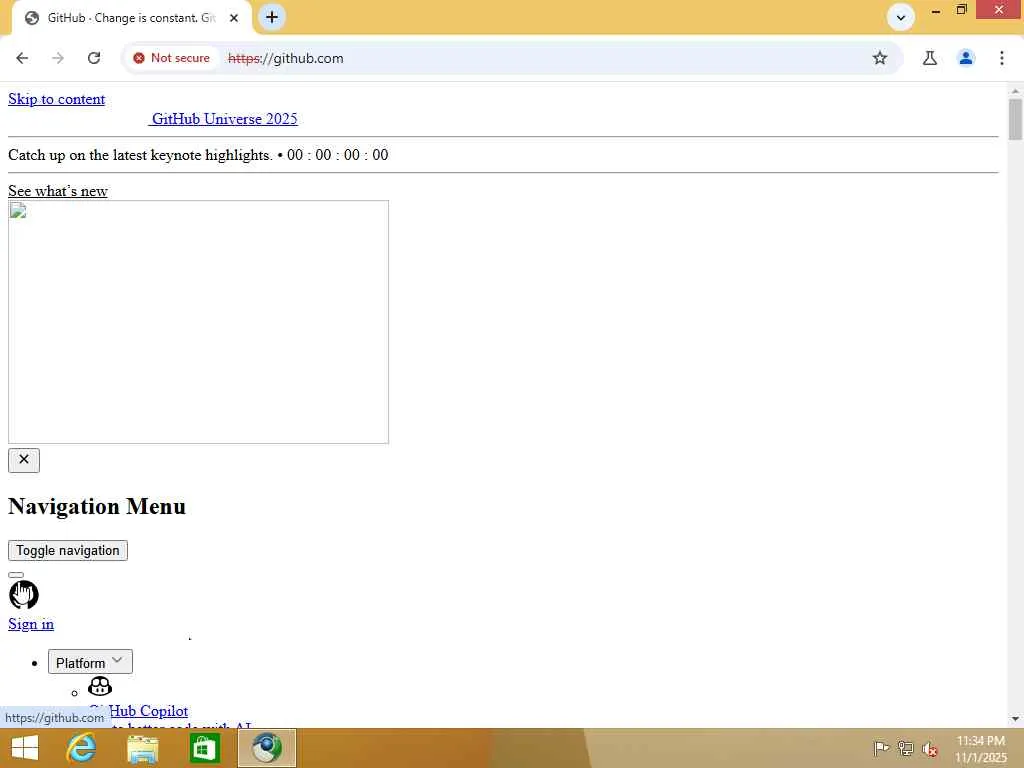Screen dimensions: 1024x768
Task: Open the Chrome three-dot menu
Action: (x=1002, y=58)
